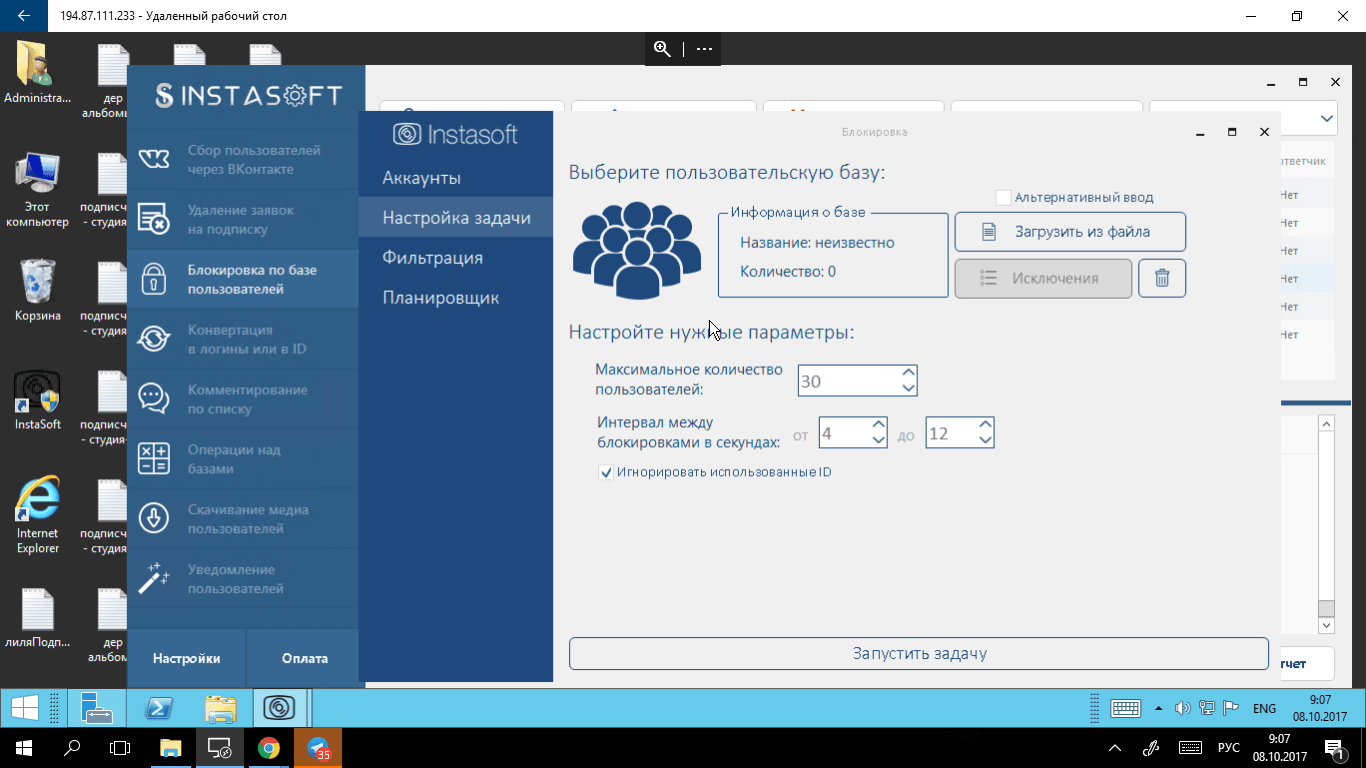Viewport: 1366px width, 768px height.
Task: Increase maximum user count stepper
Action: click(x=908, y=373)
